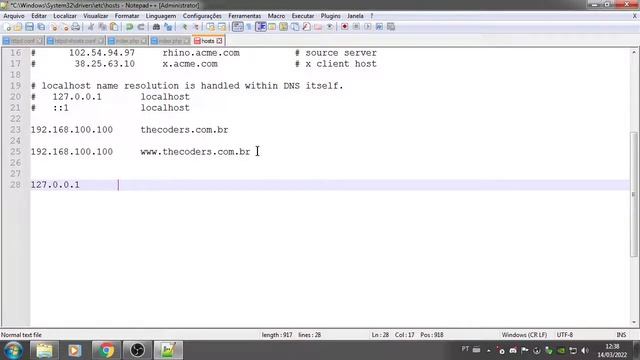
Task: Click the editor's vertical scrollbar thumb
Action: click(x=634, y=194)
